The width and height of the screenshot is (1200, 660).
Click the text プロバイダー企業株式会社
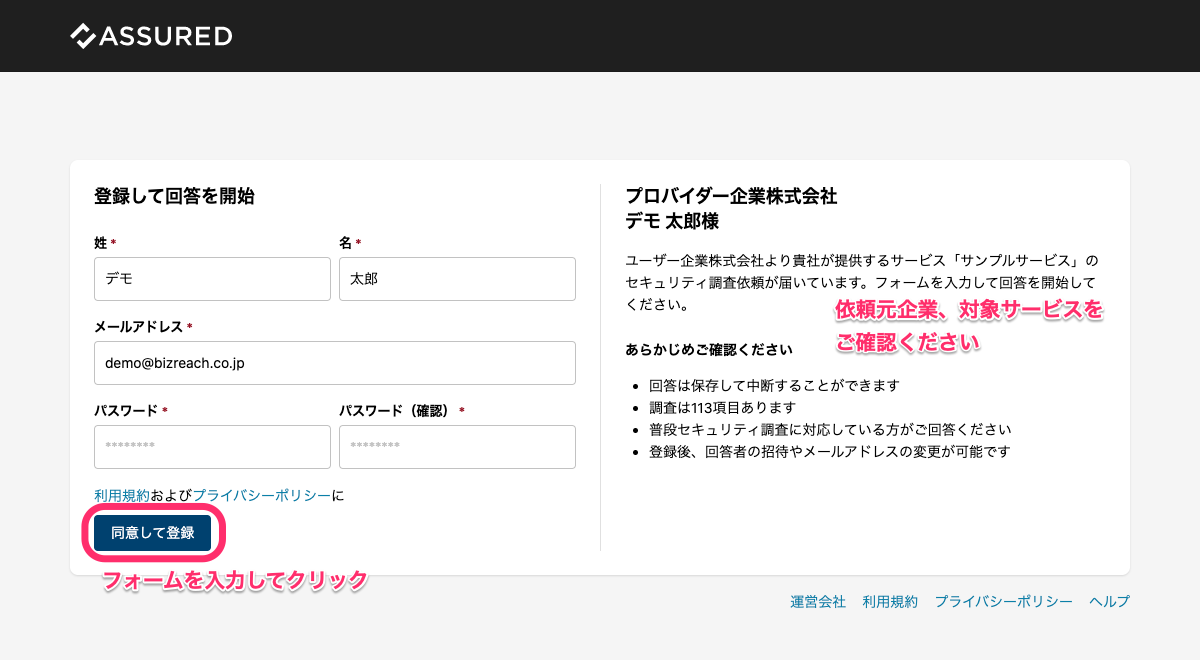[x=731, y=196]
